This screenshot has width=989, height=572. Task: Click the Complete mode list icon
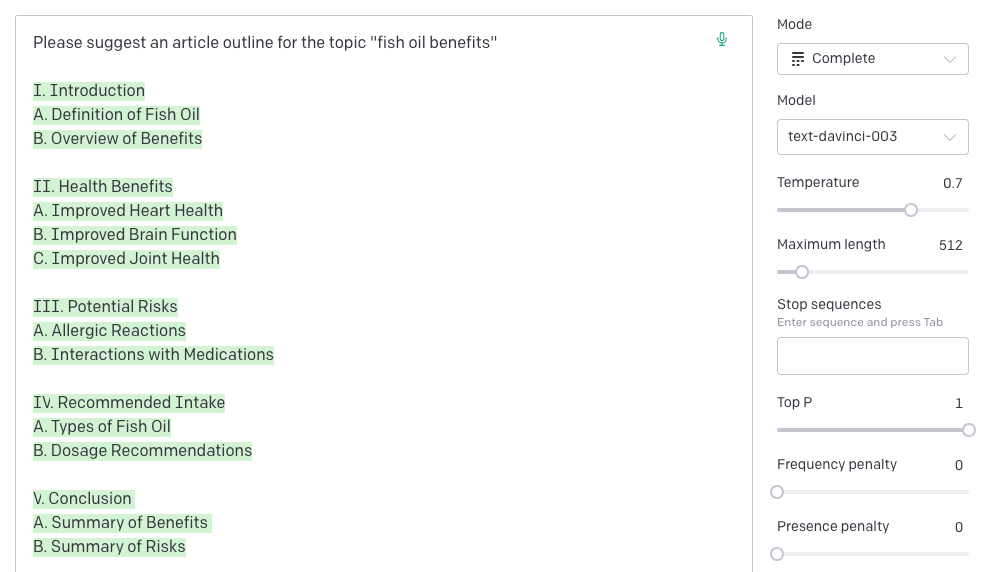(797, 59)
